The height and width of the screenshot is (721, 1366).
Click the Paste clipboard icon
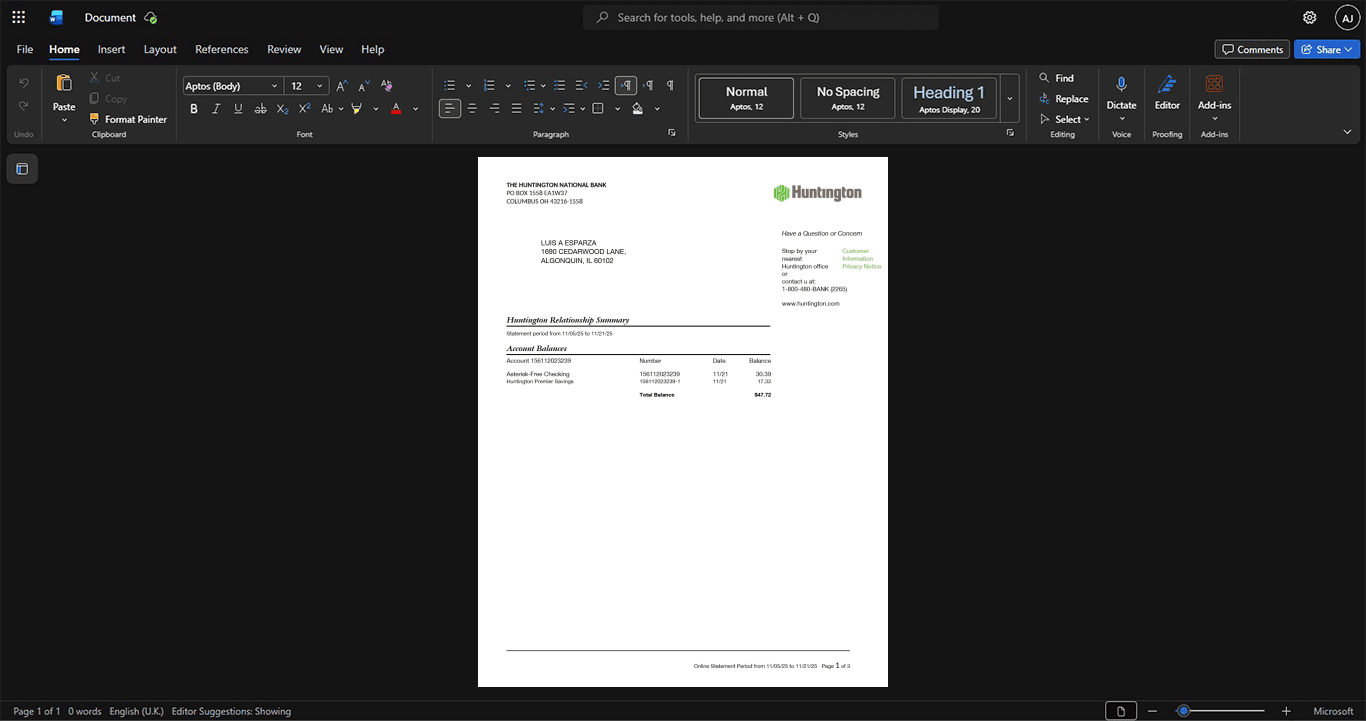(64, 84)
